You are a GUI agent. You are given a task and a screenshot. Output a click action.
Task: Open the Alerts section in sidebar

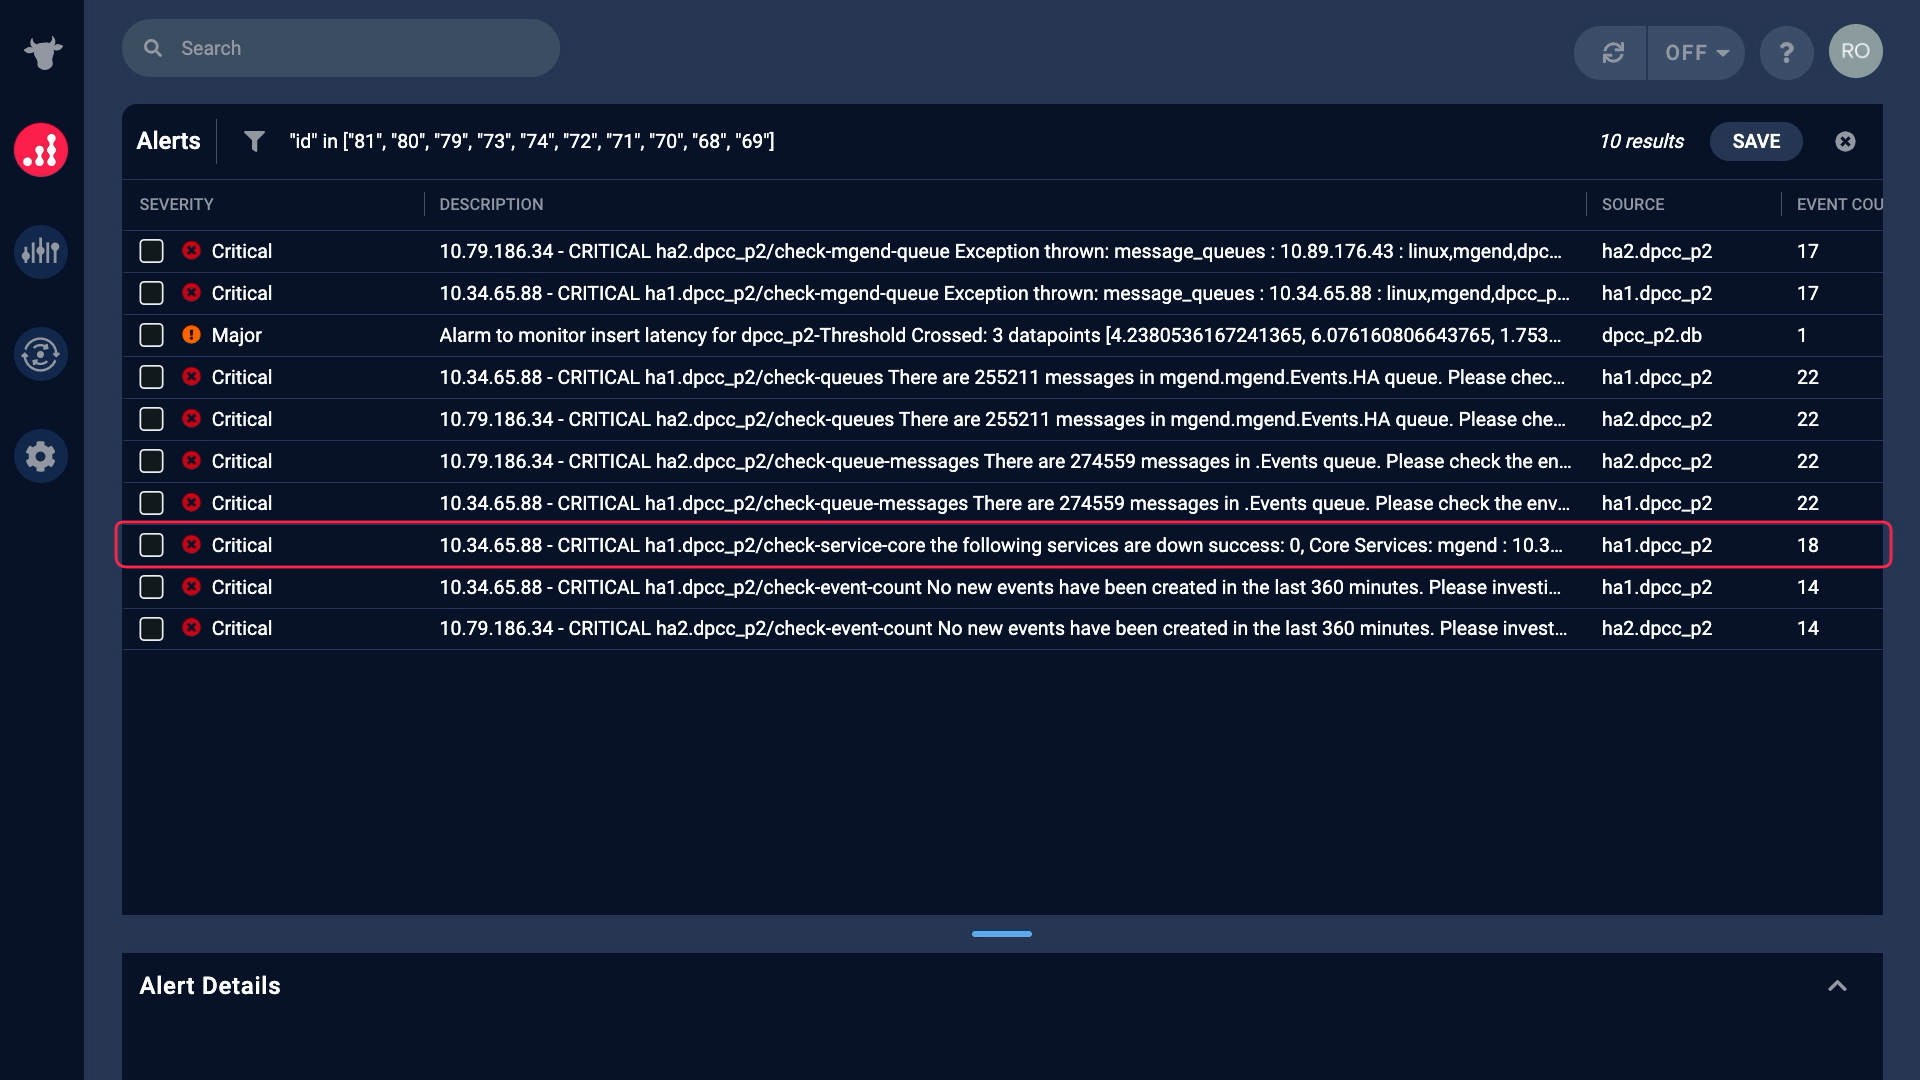tap(41, 150)
